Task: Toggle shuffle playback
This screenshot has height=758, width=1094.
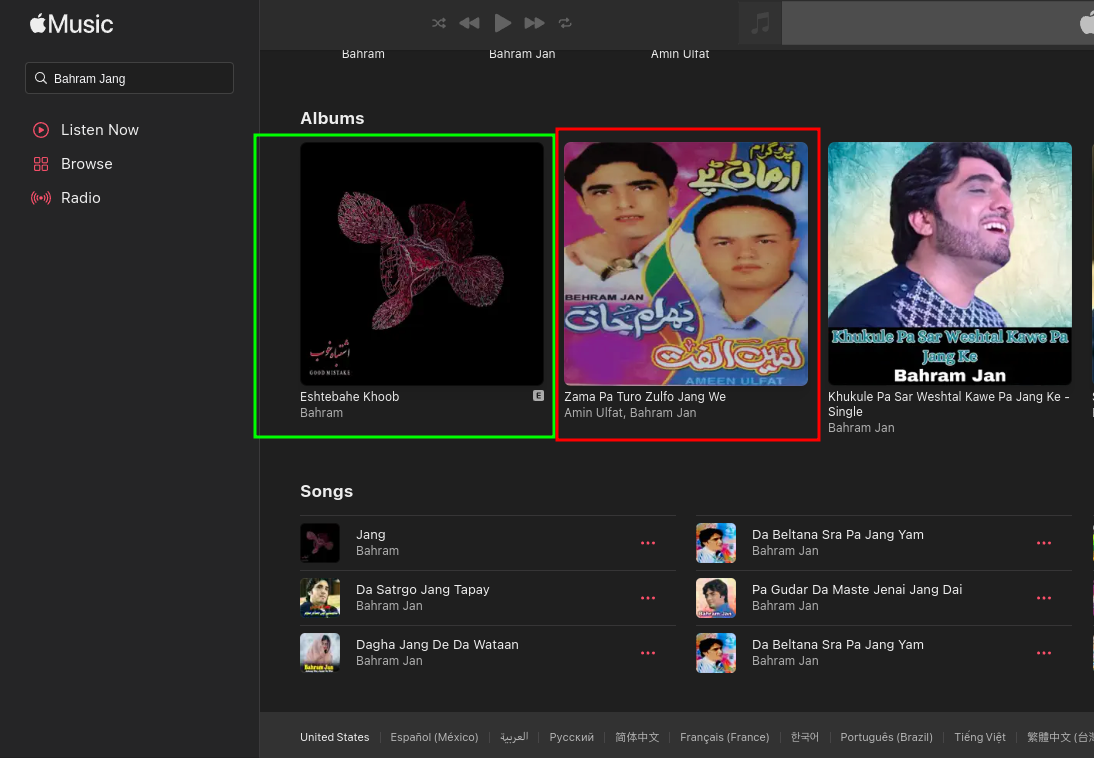Action: pos(439,23)
